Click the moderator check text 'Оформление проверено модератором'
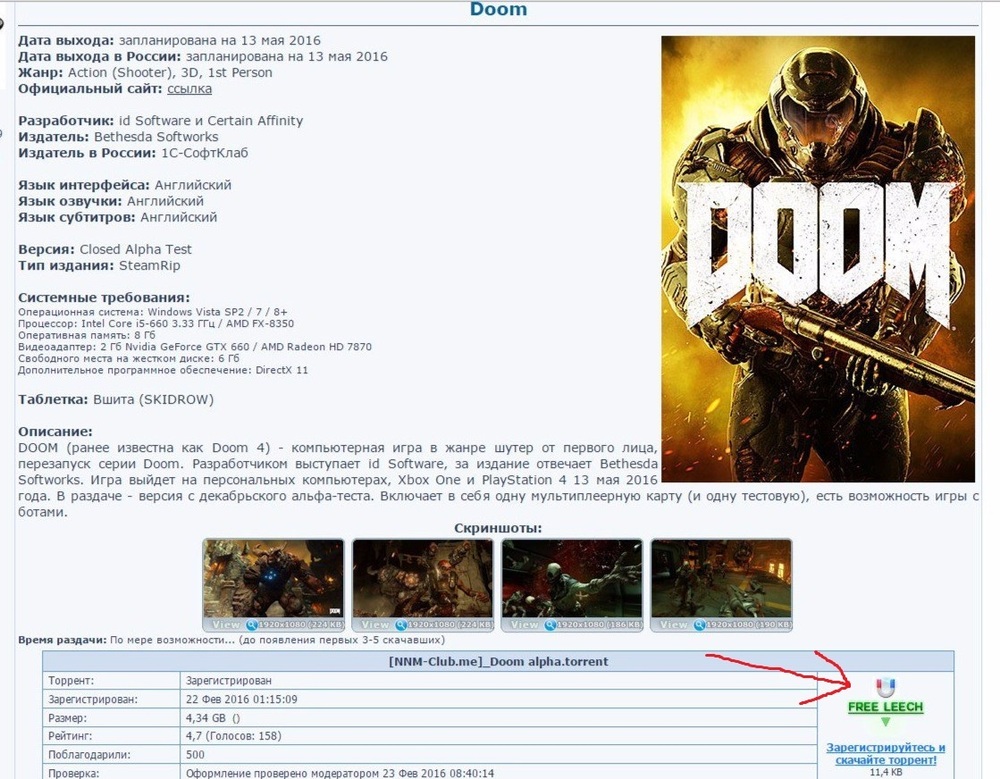 tap(283, 773)
